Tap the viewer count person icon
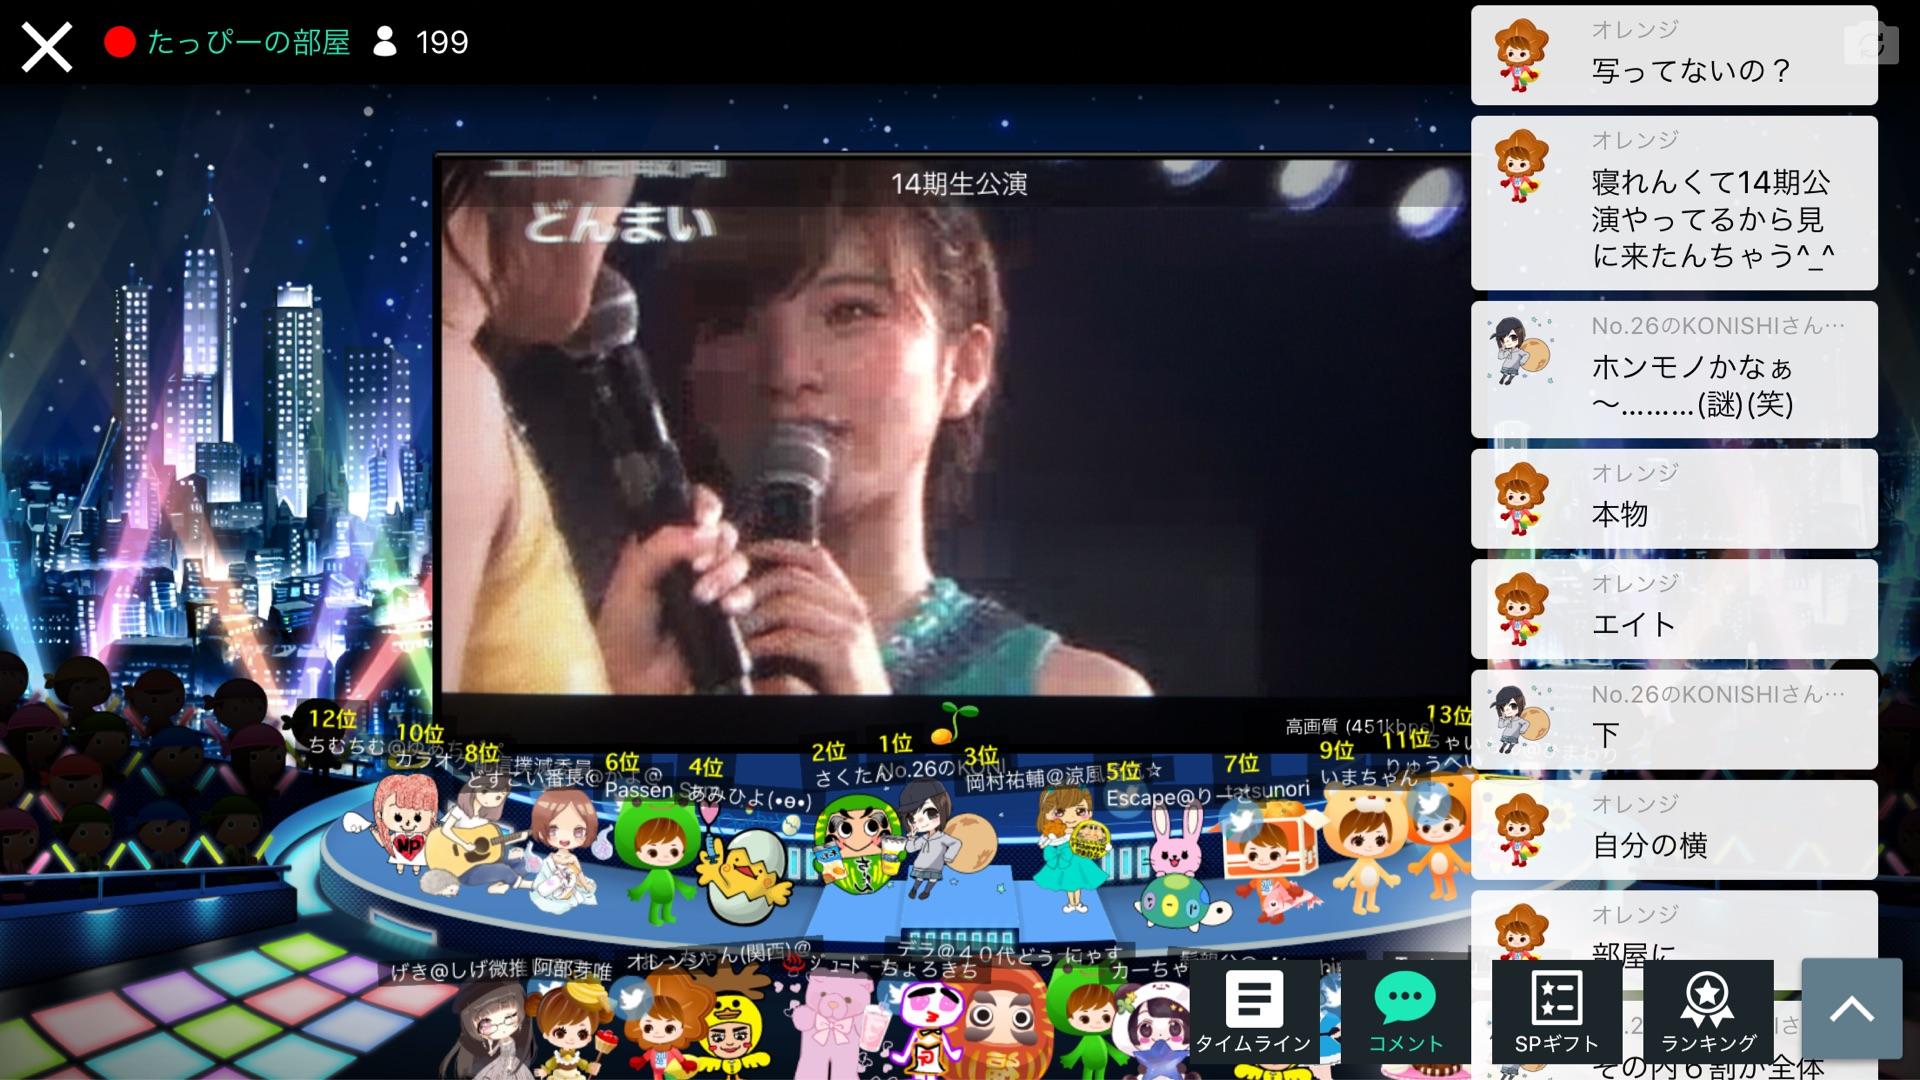 pos(385,42)
